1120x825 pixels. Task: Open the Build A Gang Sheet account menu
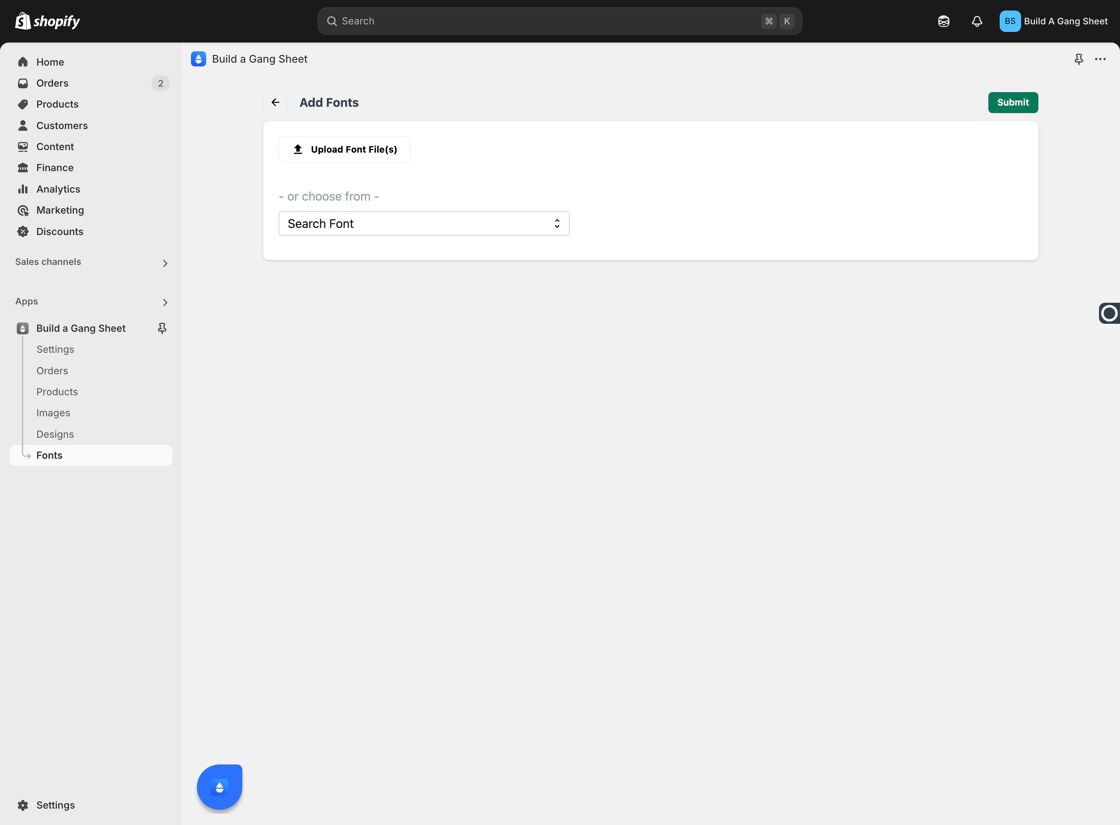click(x=1054, y=21)
